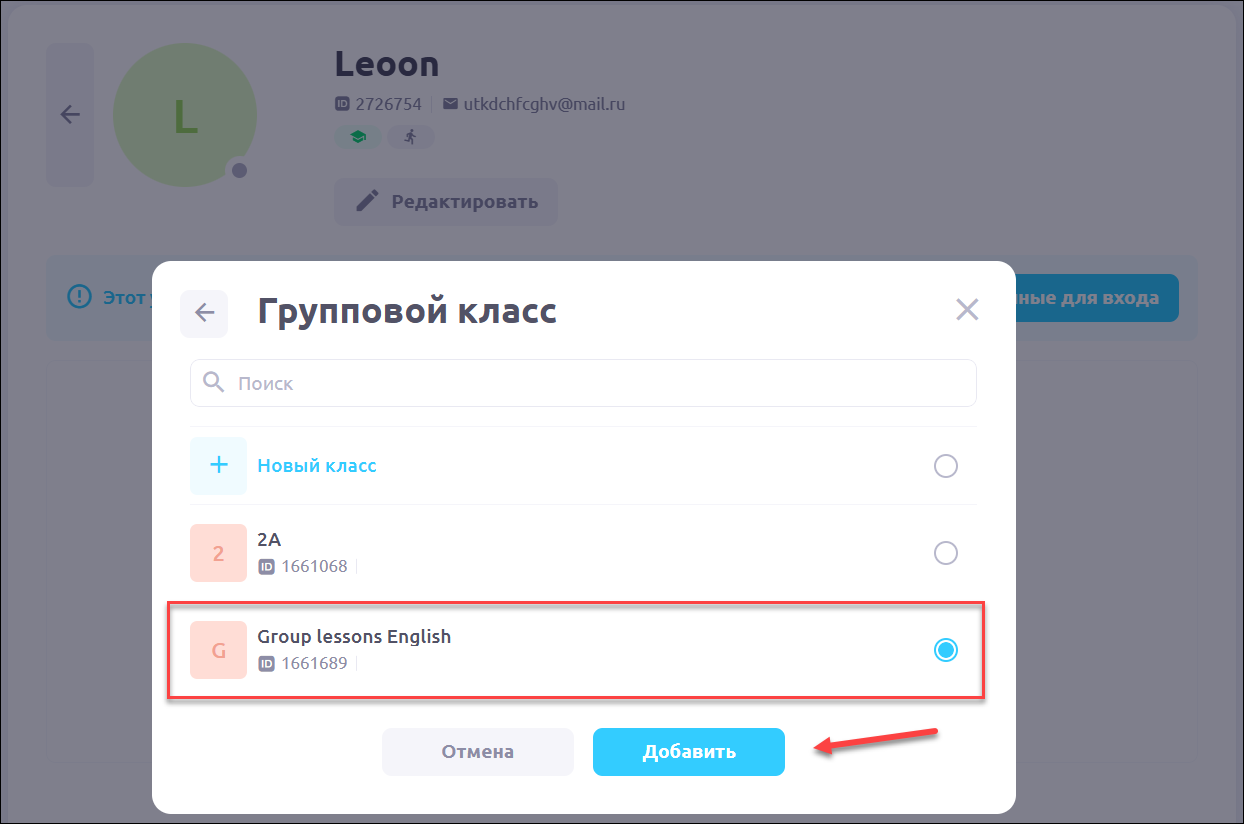The height and width of the screenshot is (824, 1244).
Task: Click the 2A class avatar tile
Action: pyautogui.click(x=218, y=553)
